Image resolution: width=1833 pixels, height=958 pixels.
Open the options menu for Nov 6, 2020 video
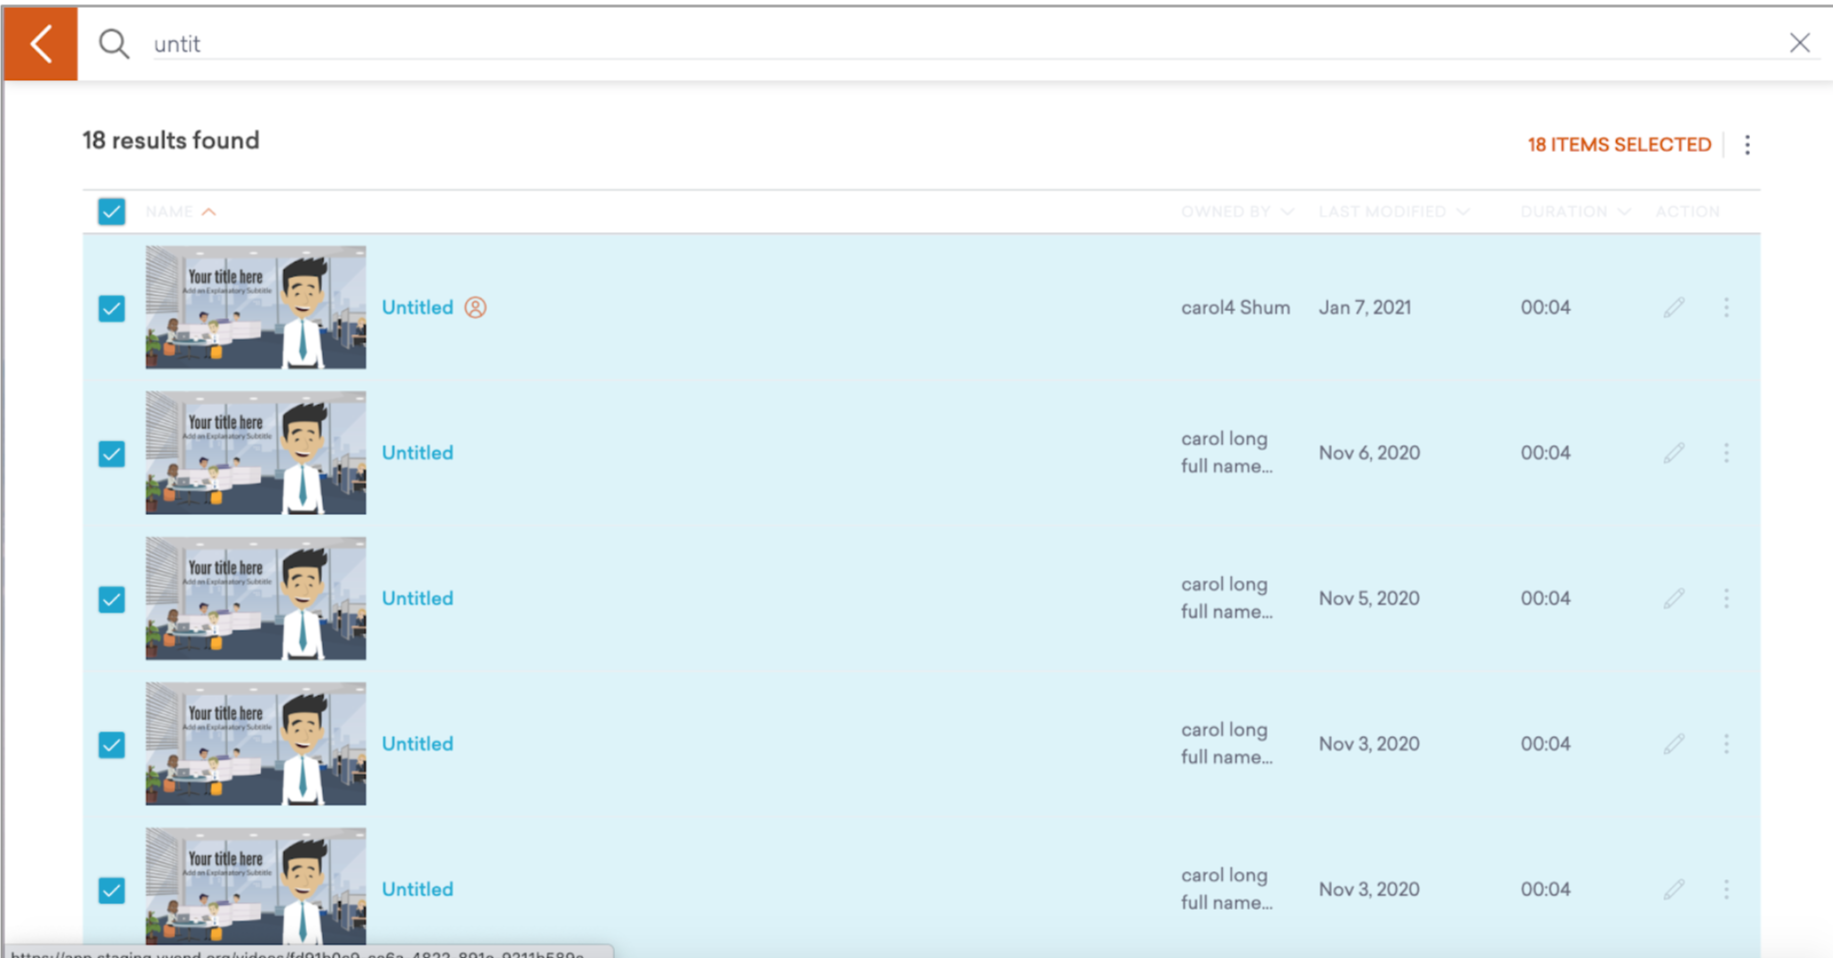point(1726,452)
